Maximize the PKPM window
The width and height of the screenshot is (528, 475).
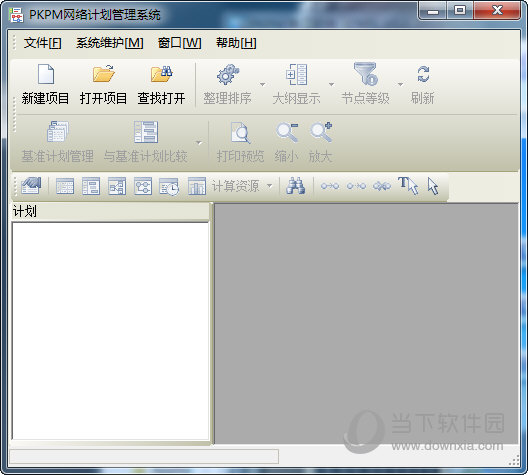coord(460,11)
